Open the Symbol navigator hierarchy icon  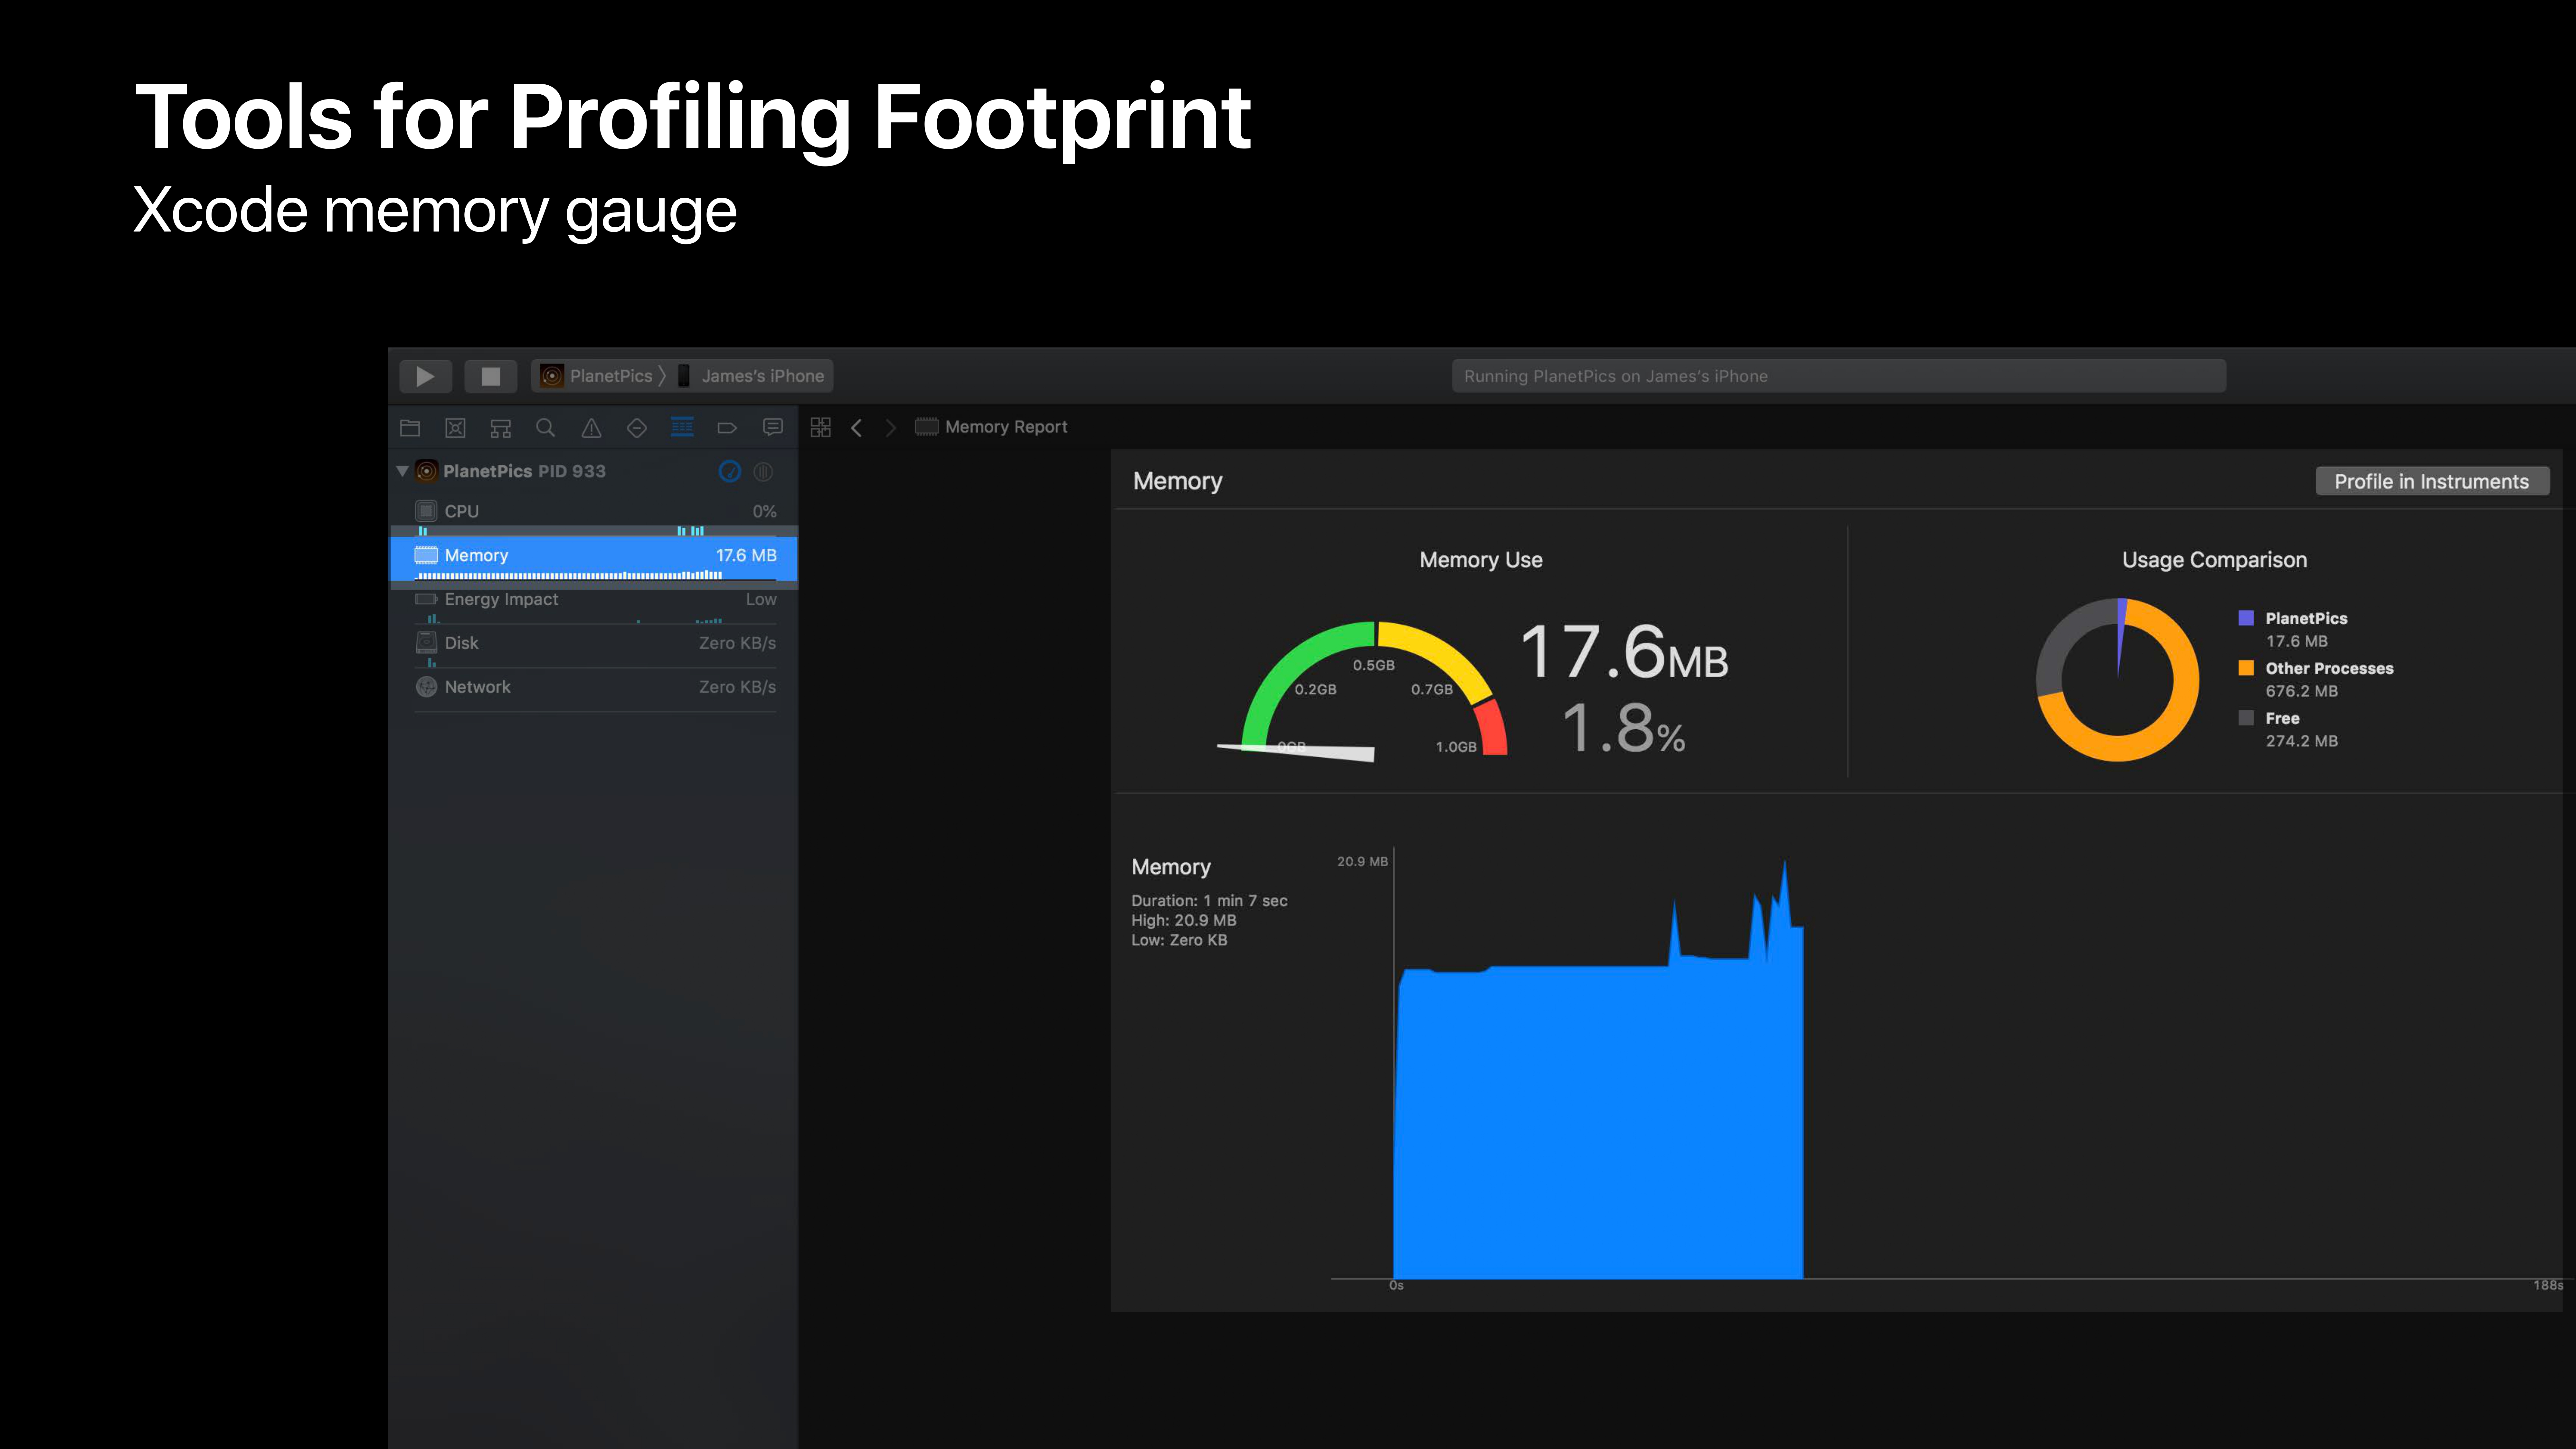click(500, 428)
